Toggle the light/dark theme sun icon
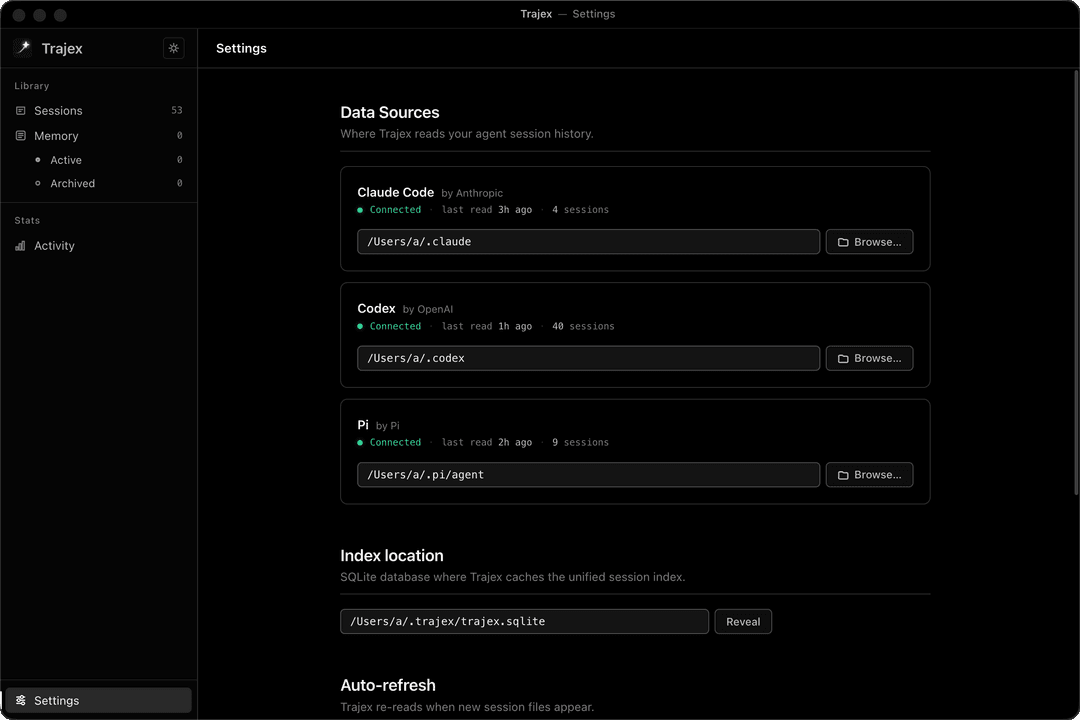1080x720 pixels. tap(174, 48)
